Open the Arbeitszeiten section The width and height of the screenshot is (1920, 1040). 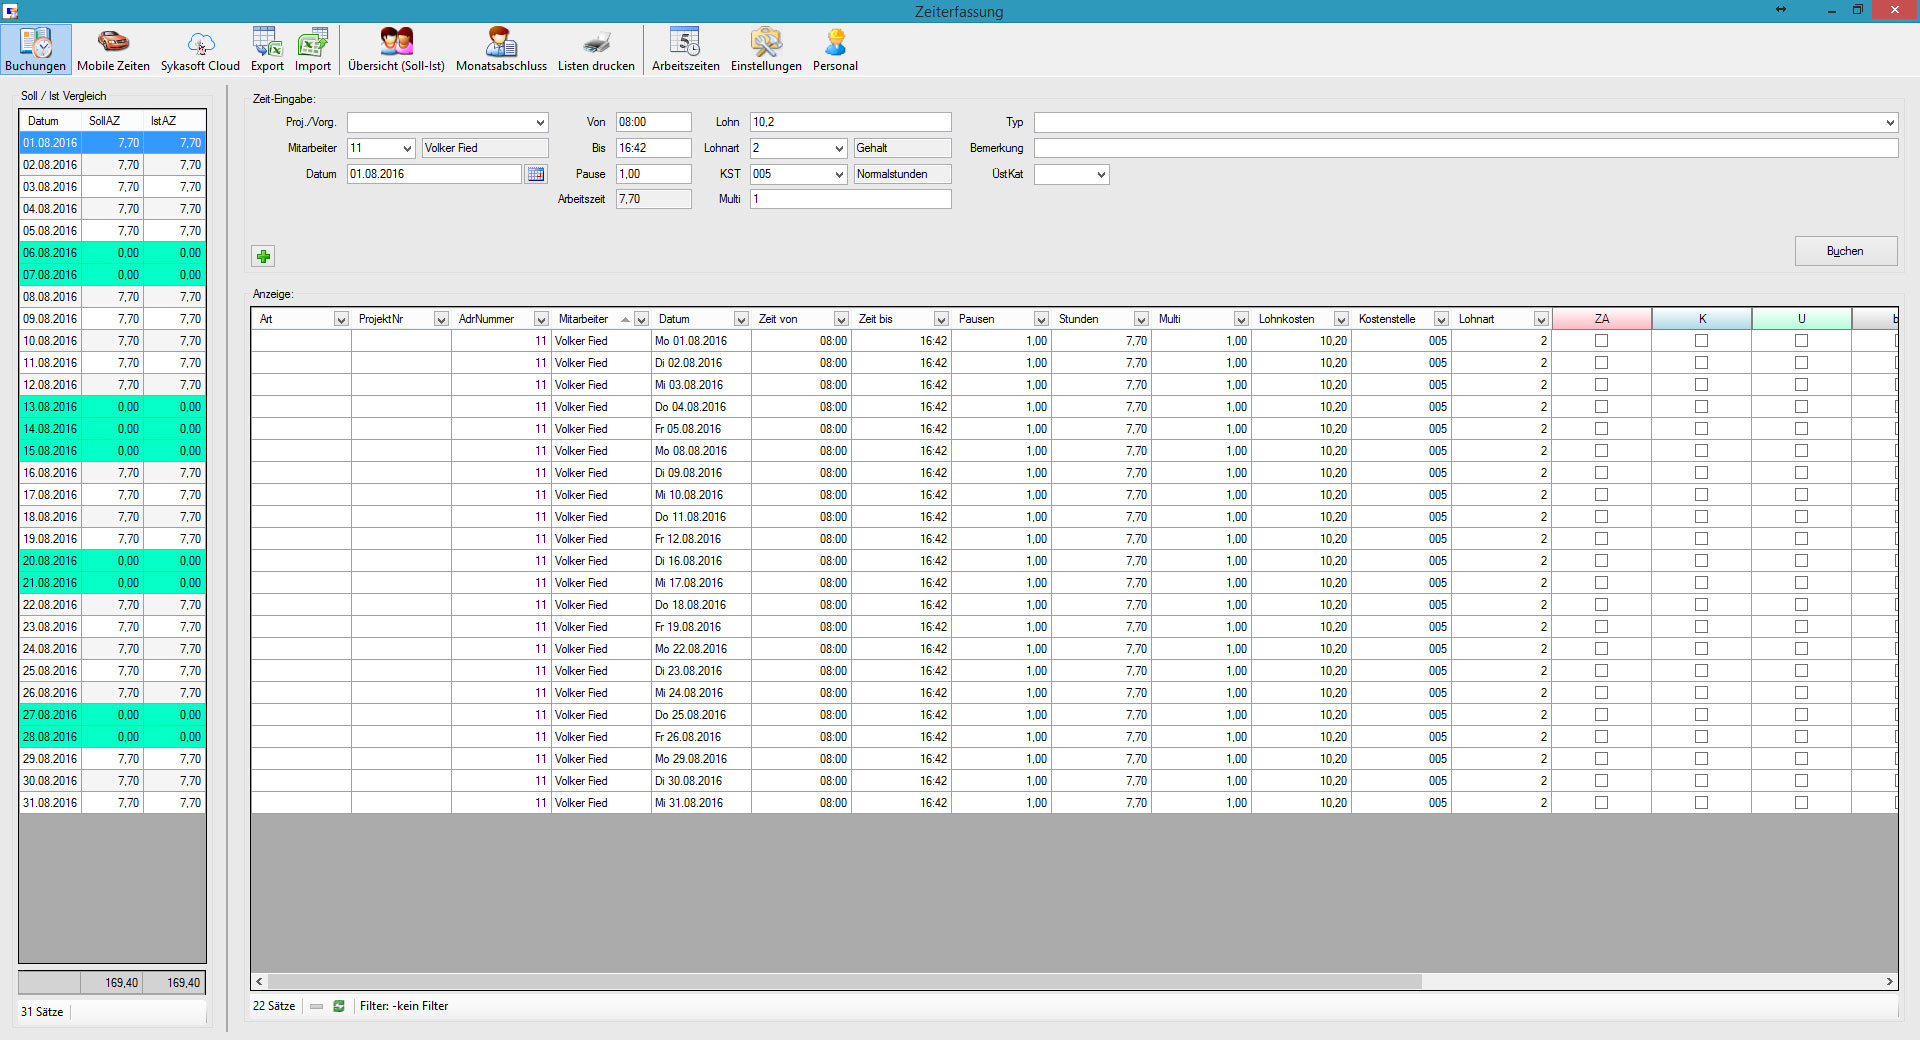pos(685,50)
